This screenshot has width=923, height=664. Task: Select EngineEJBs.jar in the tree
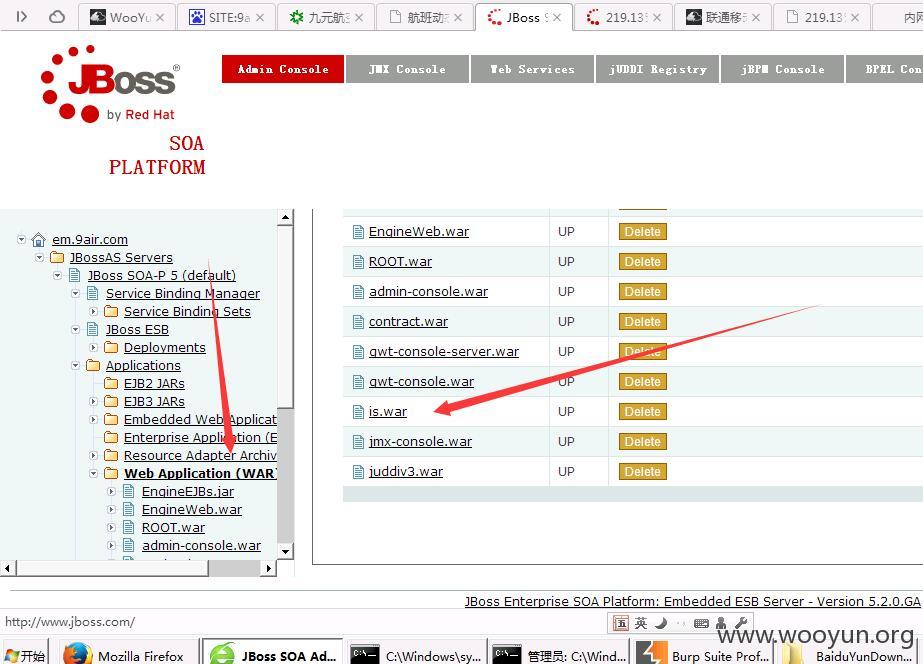[188, 492]
